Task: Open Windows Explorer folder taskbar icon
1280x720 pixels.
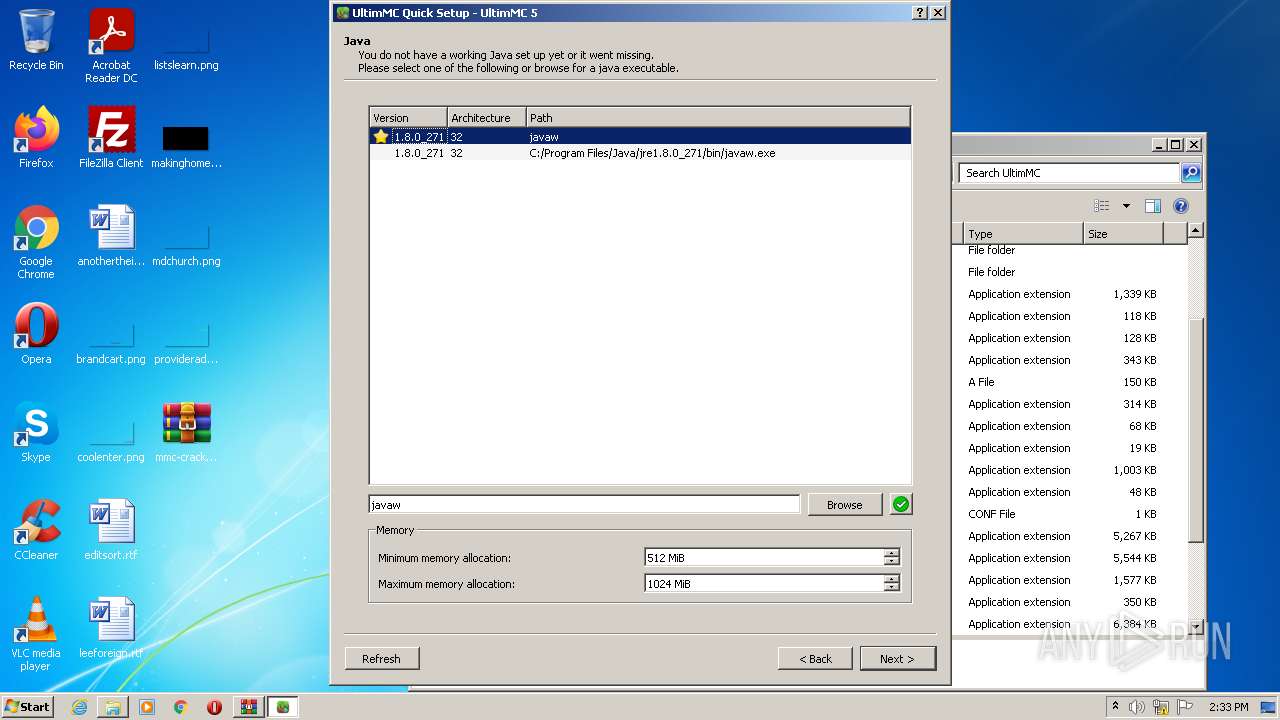Action: 113,707
